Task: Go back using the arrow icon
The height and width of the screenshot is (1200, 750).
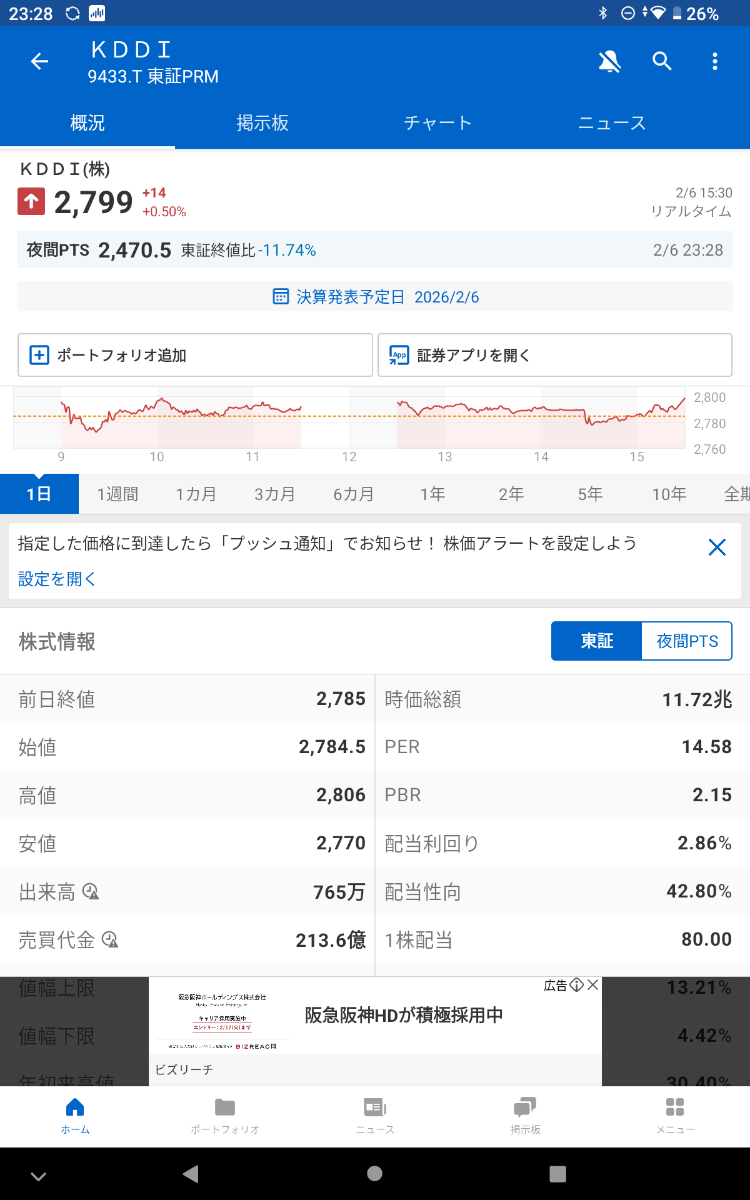Action: click(38, 61)
